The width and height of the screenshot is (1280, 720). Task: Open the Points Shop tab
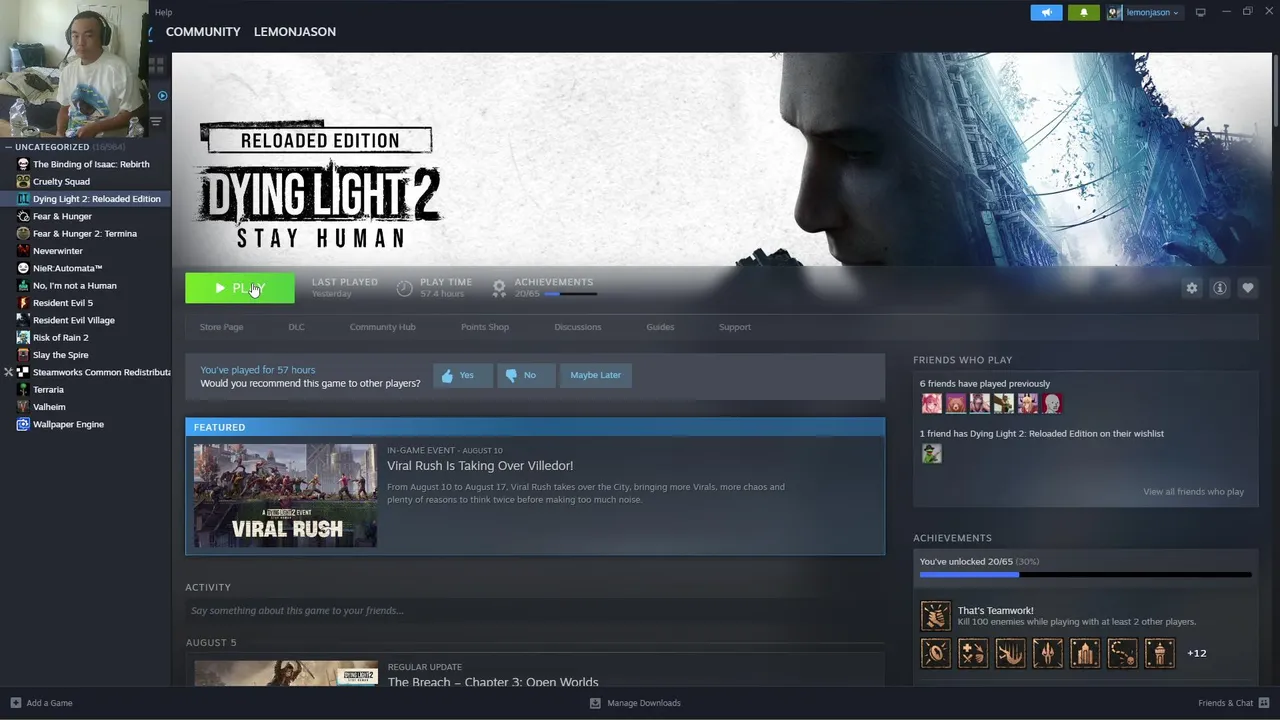pyautogui.click(x=485, y=327)
